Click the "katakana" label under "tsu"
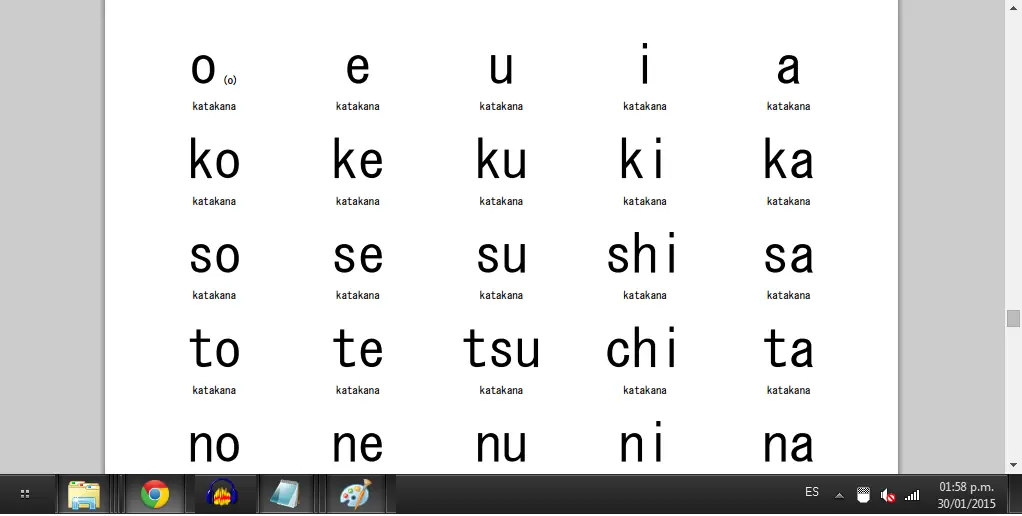1022x516 pixels. 501,390
